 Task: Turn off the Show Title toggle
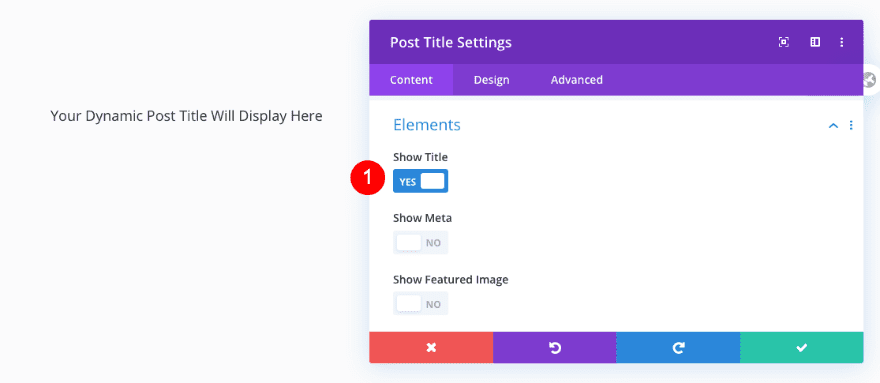(x=420, y=181)
